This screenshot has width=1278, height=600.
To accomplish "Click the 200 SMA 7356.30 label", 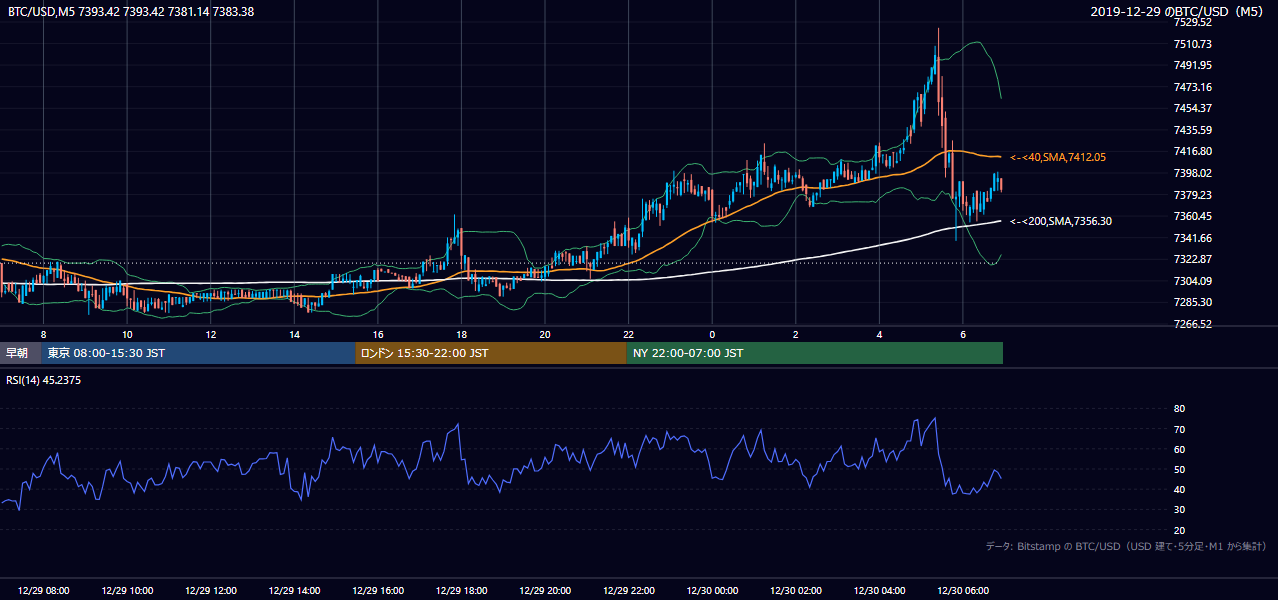I will [x=1061, y=221].
